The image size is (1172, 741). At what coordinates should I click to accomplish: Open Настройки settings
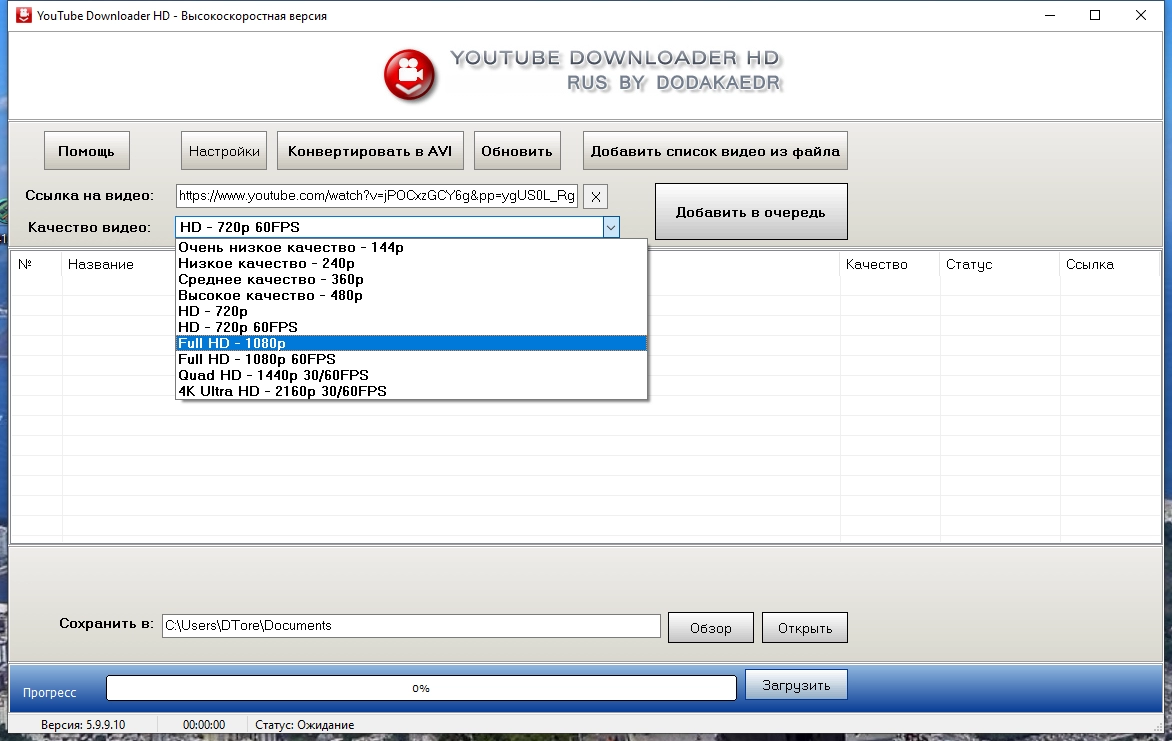point(224,151)
